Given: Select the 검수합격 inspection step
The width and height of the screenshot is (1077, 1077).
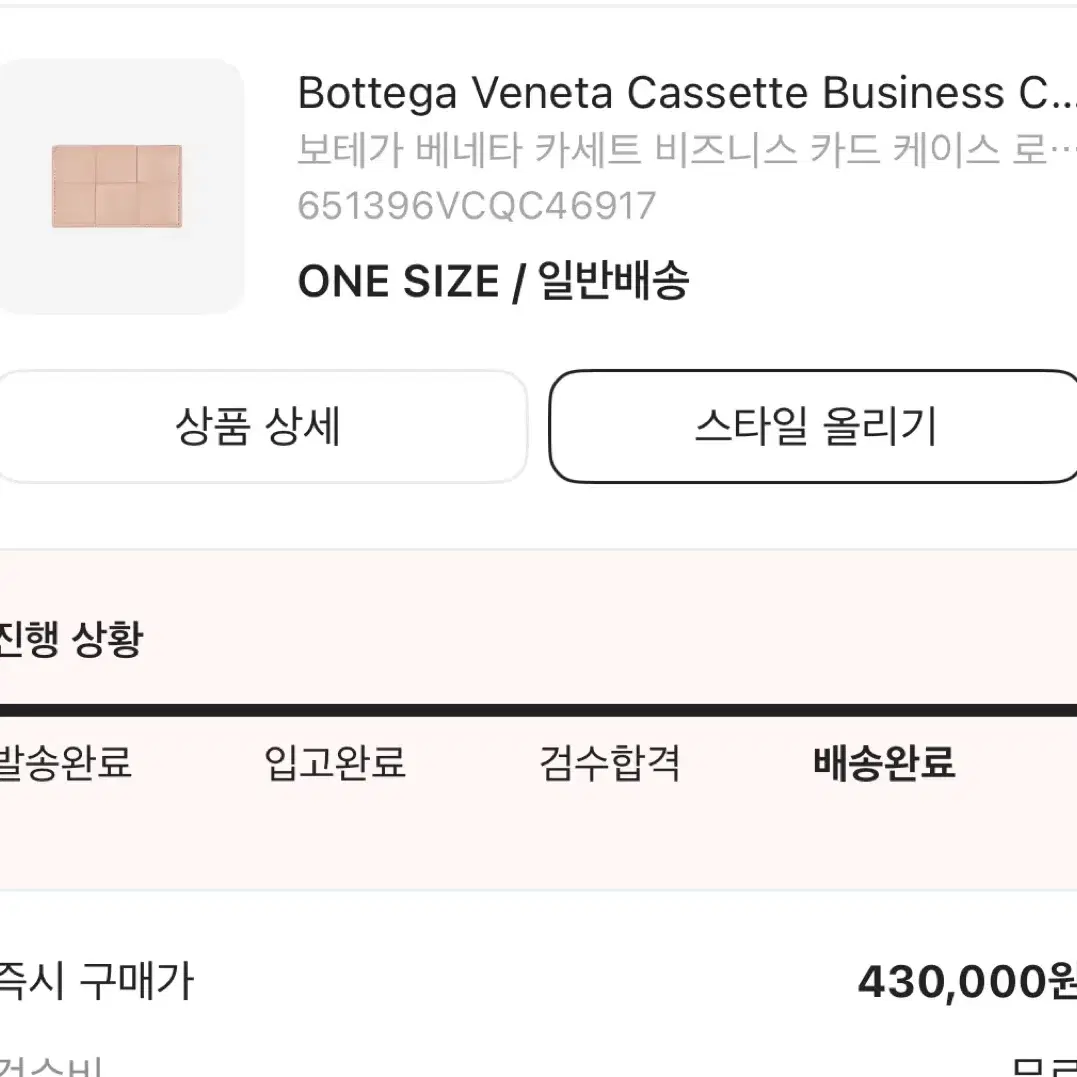Looking at the screenshot, I should point(610,762).
